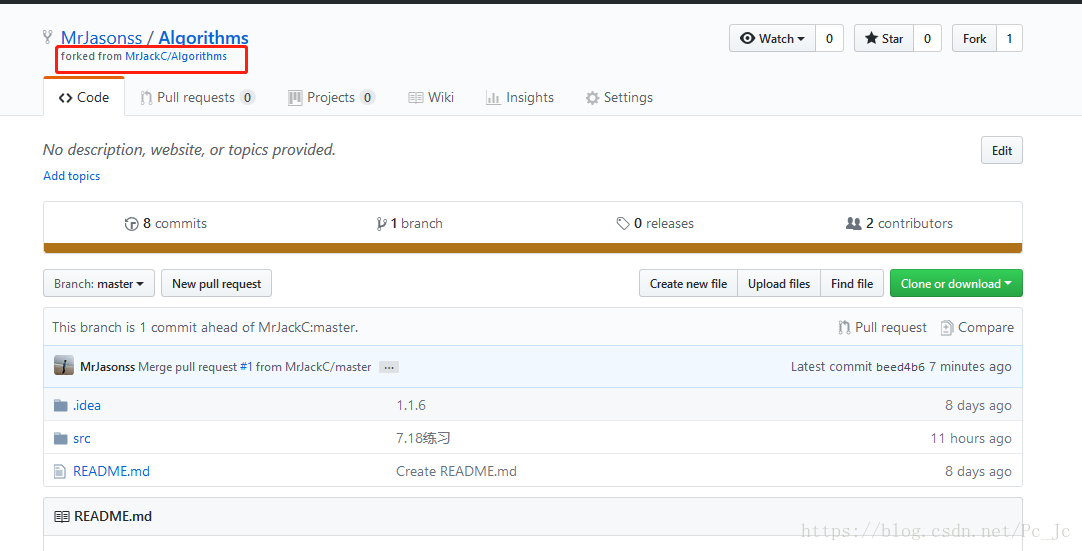This screenshot has width=1082, height=551.
Task: Click the Upload files button
Action: pyautogui.click(x=779, y=284)
